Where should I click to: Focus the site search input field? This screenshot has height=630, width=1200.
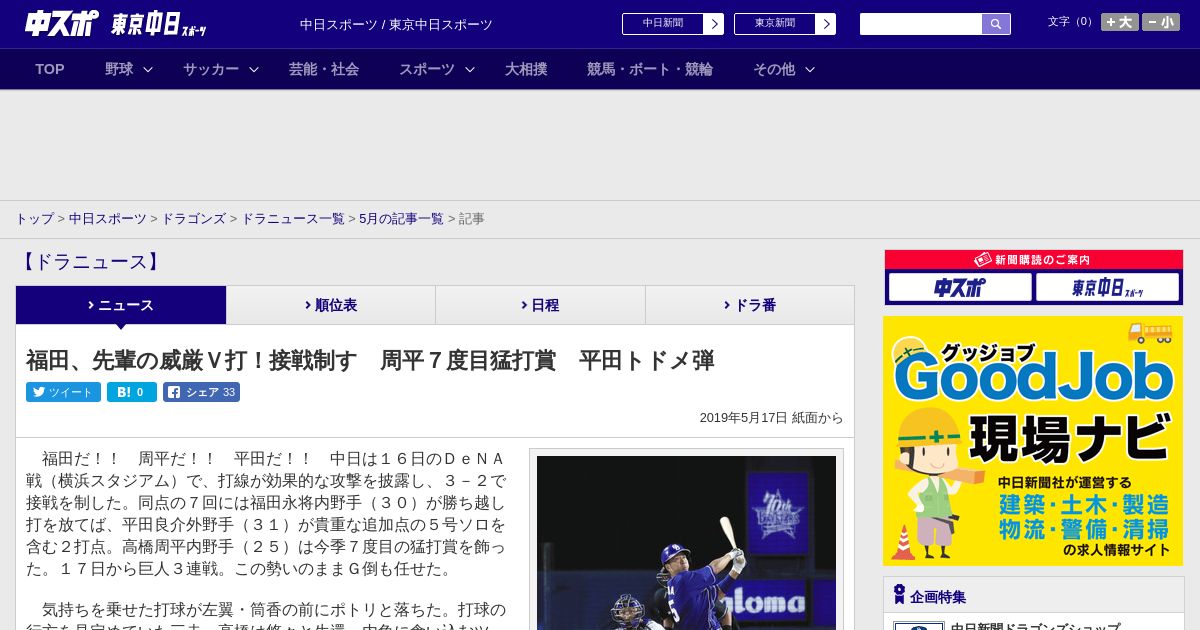pos(921,24)
